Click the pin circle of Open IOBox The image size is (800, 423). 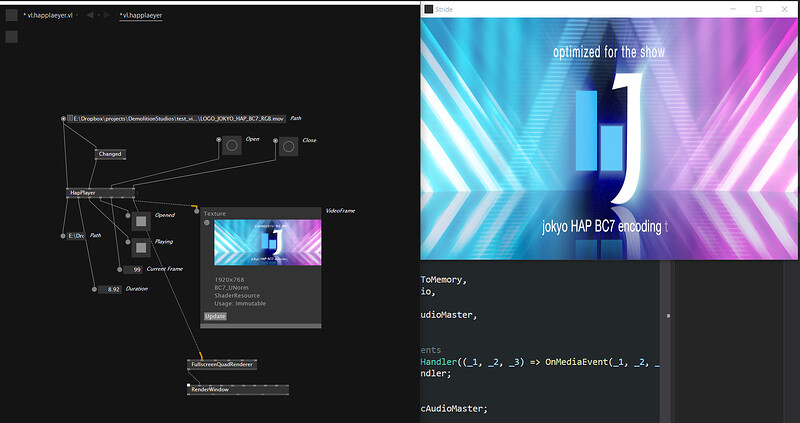click(218, 139)
